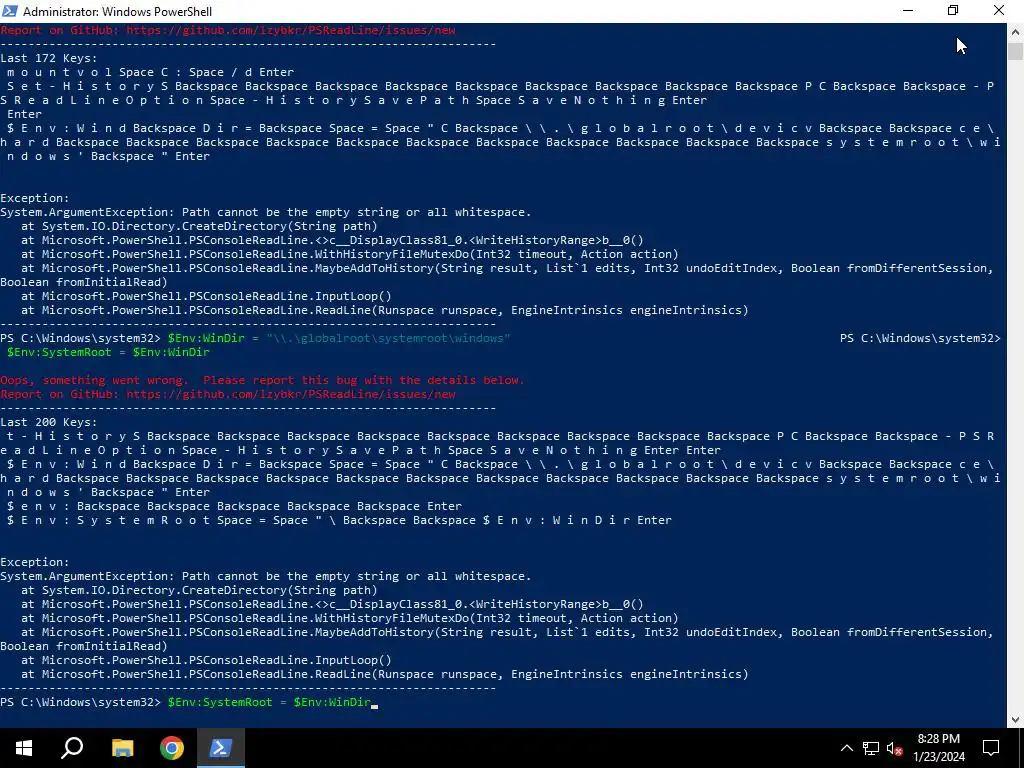Open the Windows Start menu

(x=24, y=748)
